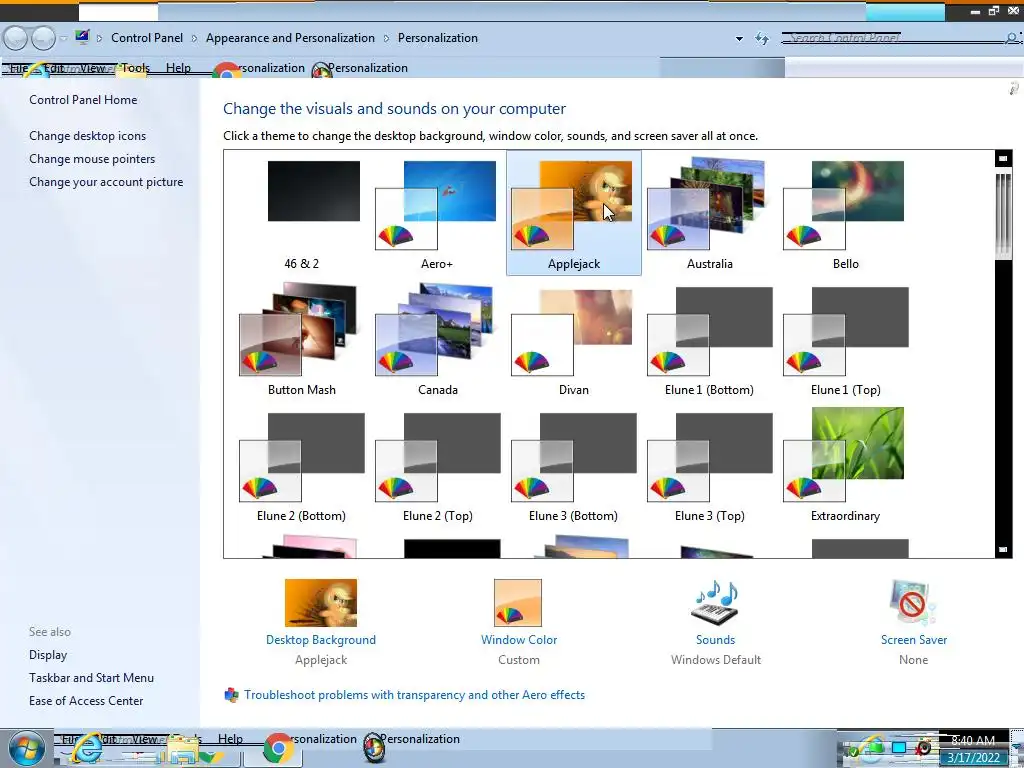This screenshot has width=1024, height=768.
Task: Click the Sounds link text
Action: point(715,640)
